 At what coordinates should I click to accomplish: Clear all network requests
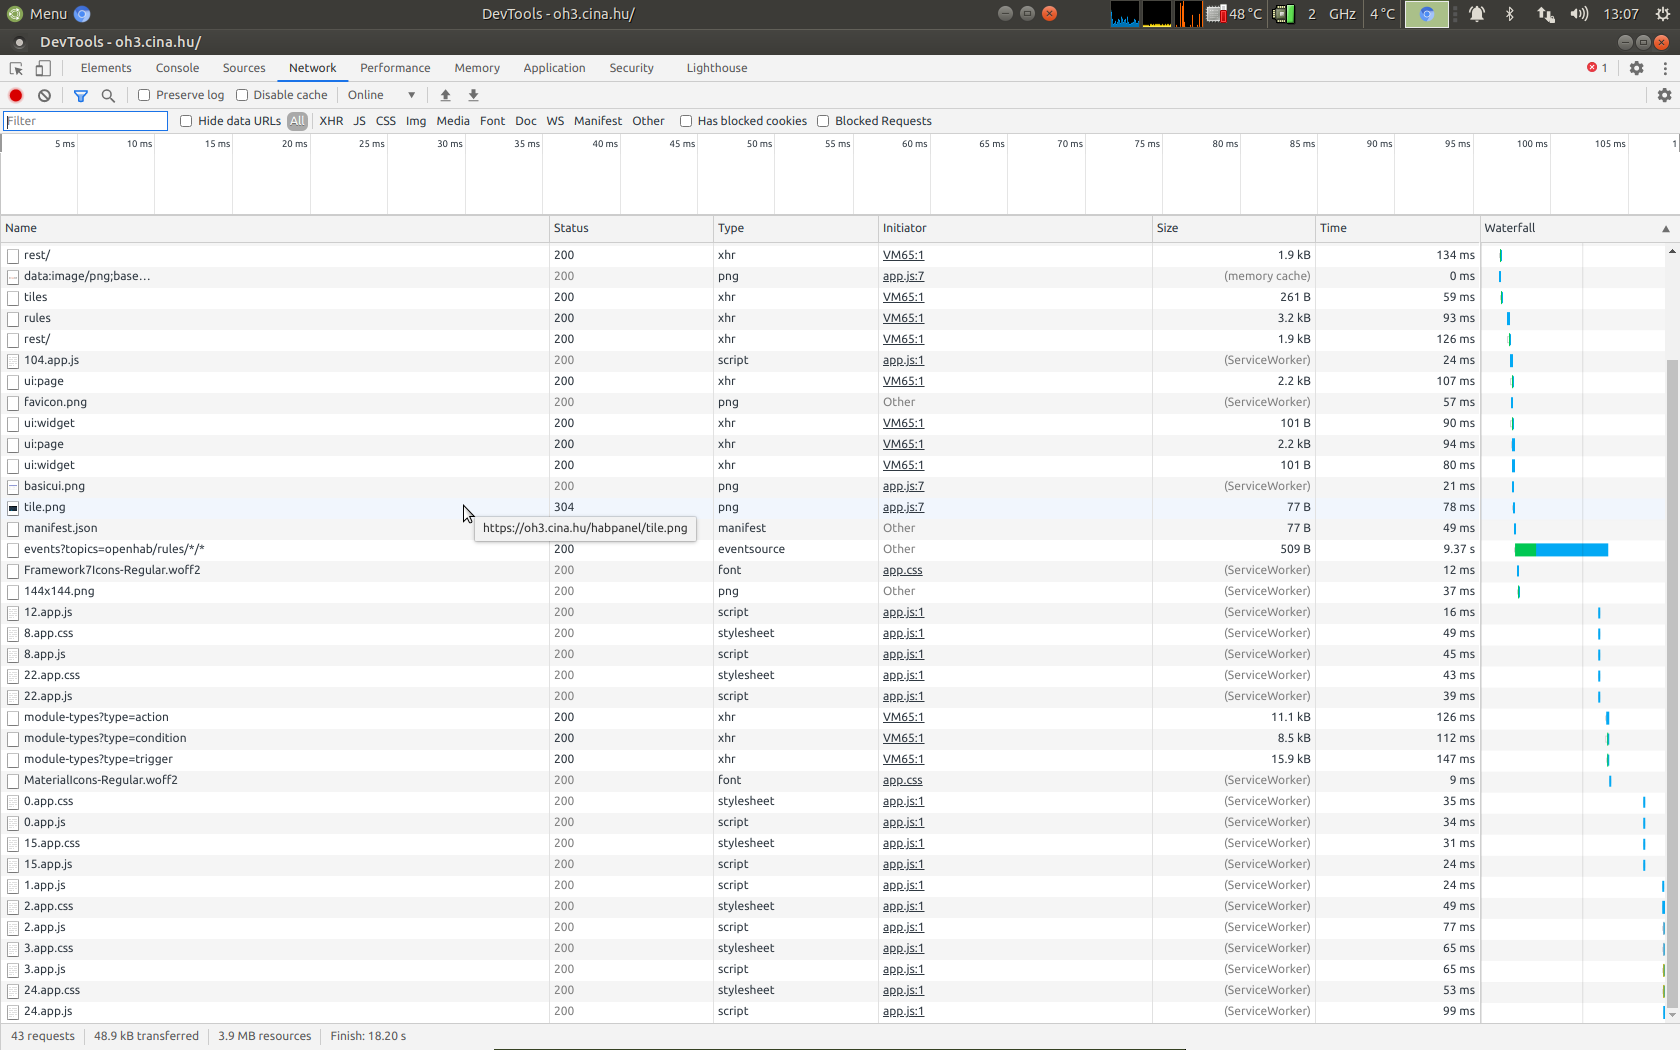44,94
